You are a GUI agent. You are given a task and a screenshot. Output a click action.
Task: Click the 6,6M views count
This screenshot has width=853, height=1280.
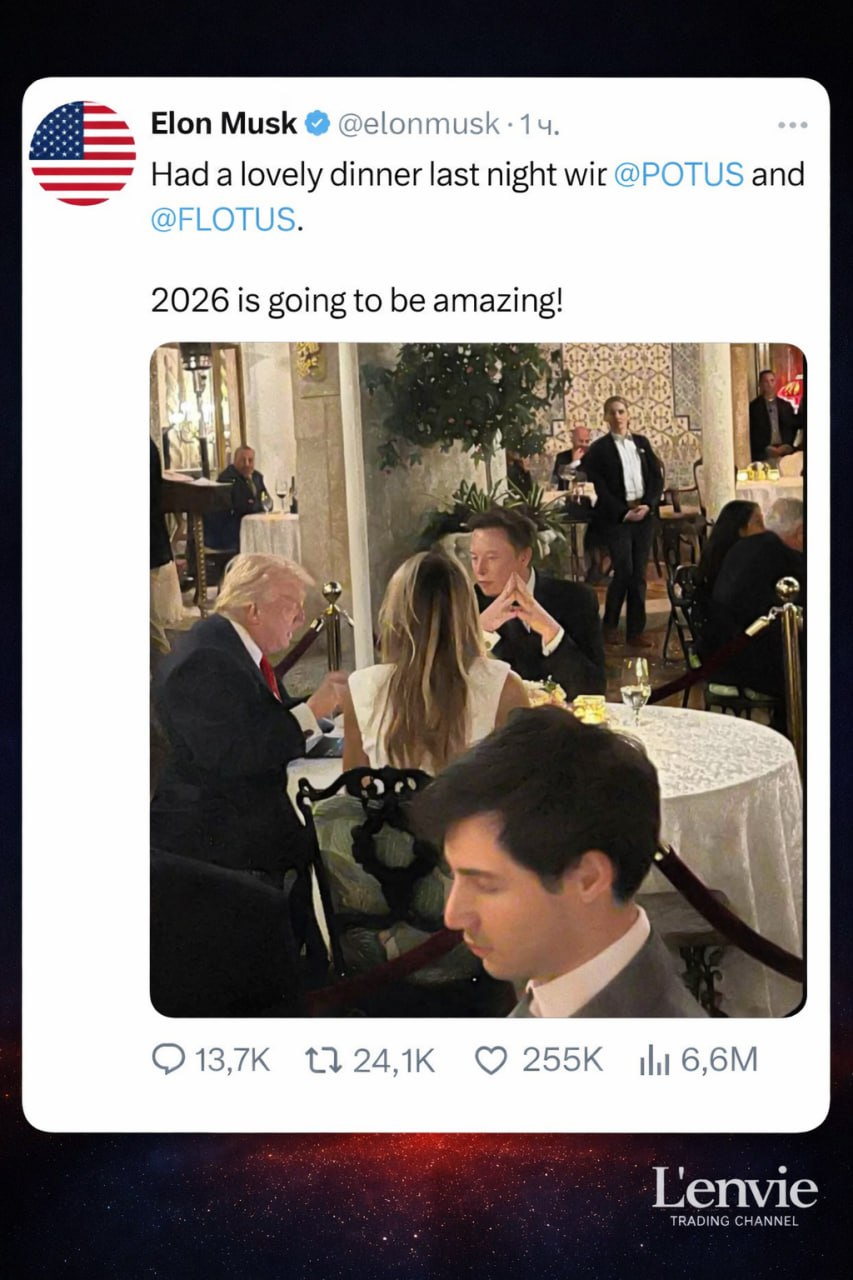click(717, 1059)
